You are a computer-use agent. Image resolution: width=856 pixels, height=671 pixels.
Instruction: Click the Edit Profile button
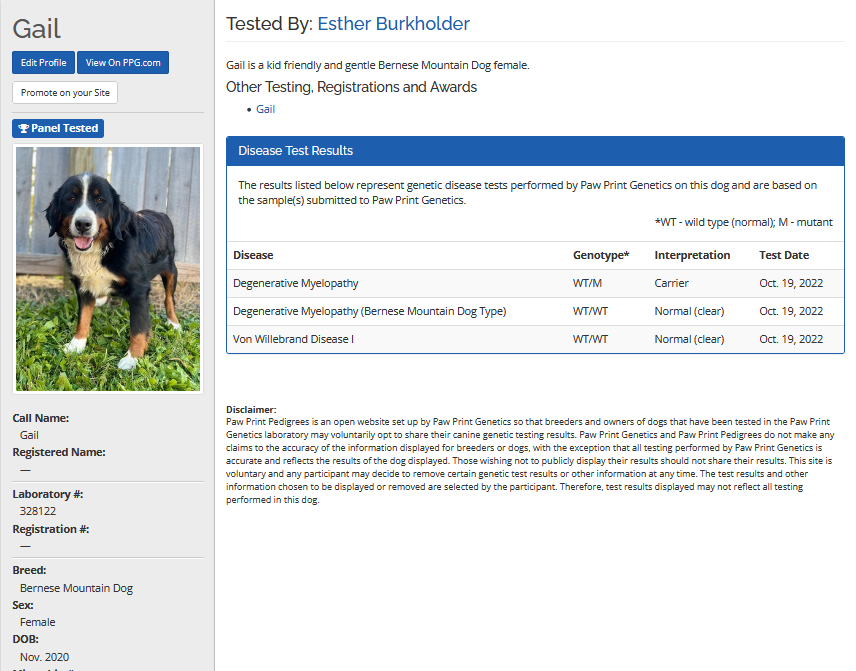pos(43,63)
